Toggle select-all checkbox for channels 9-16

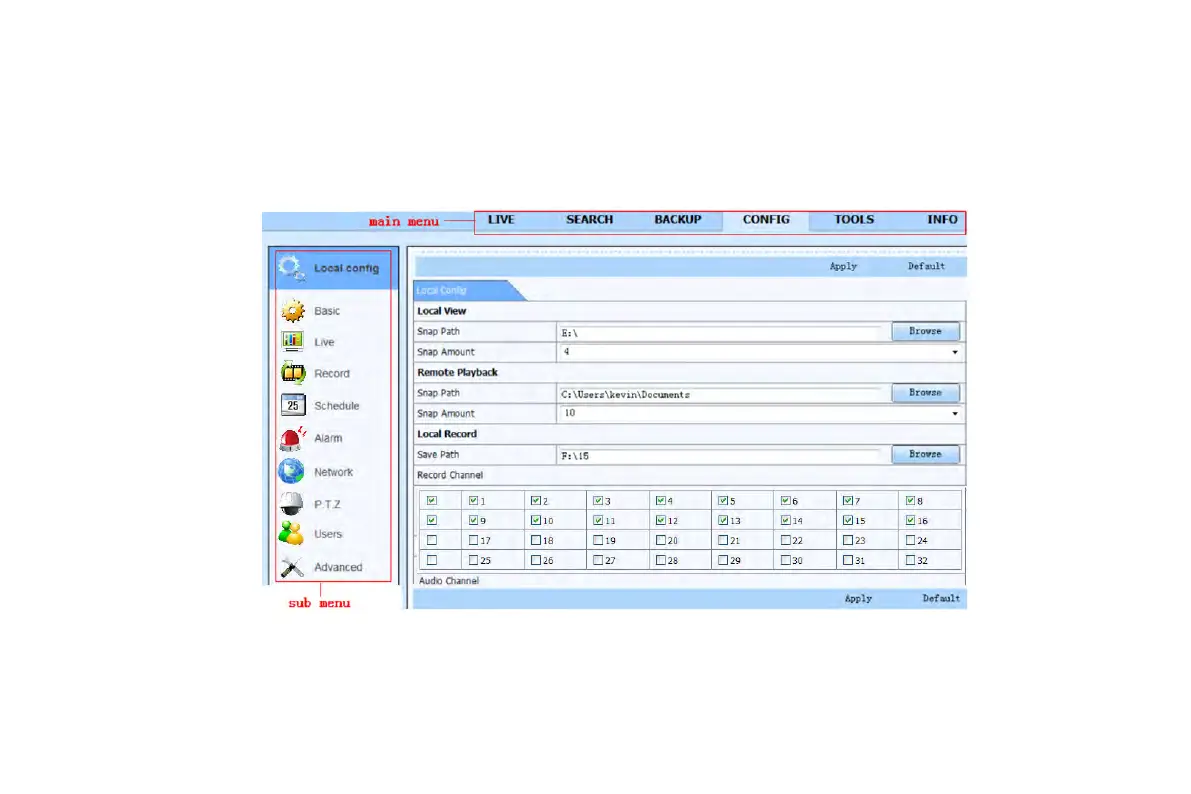pos(431,520)
